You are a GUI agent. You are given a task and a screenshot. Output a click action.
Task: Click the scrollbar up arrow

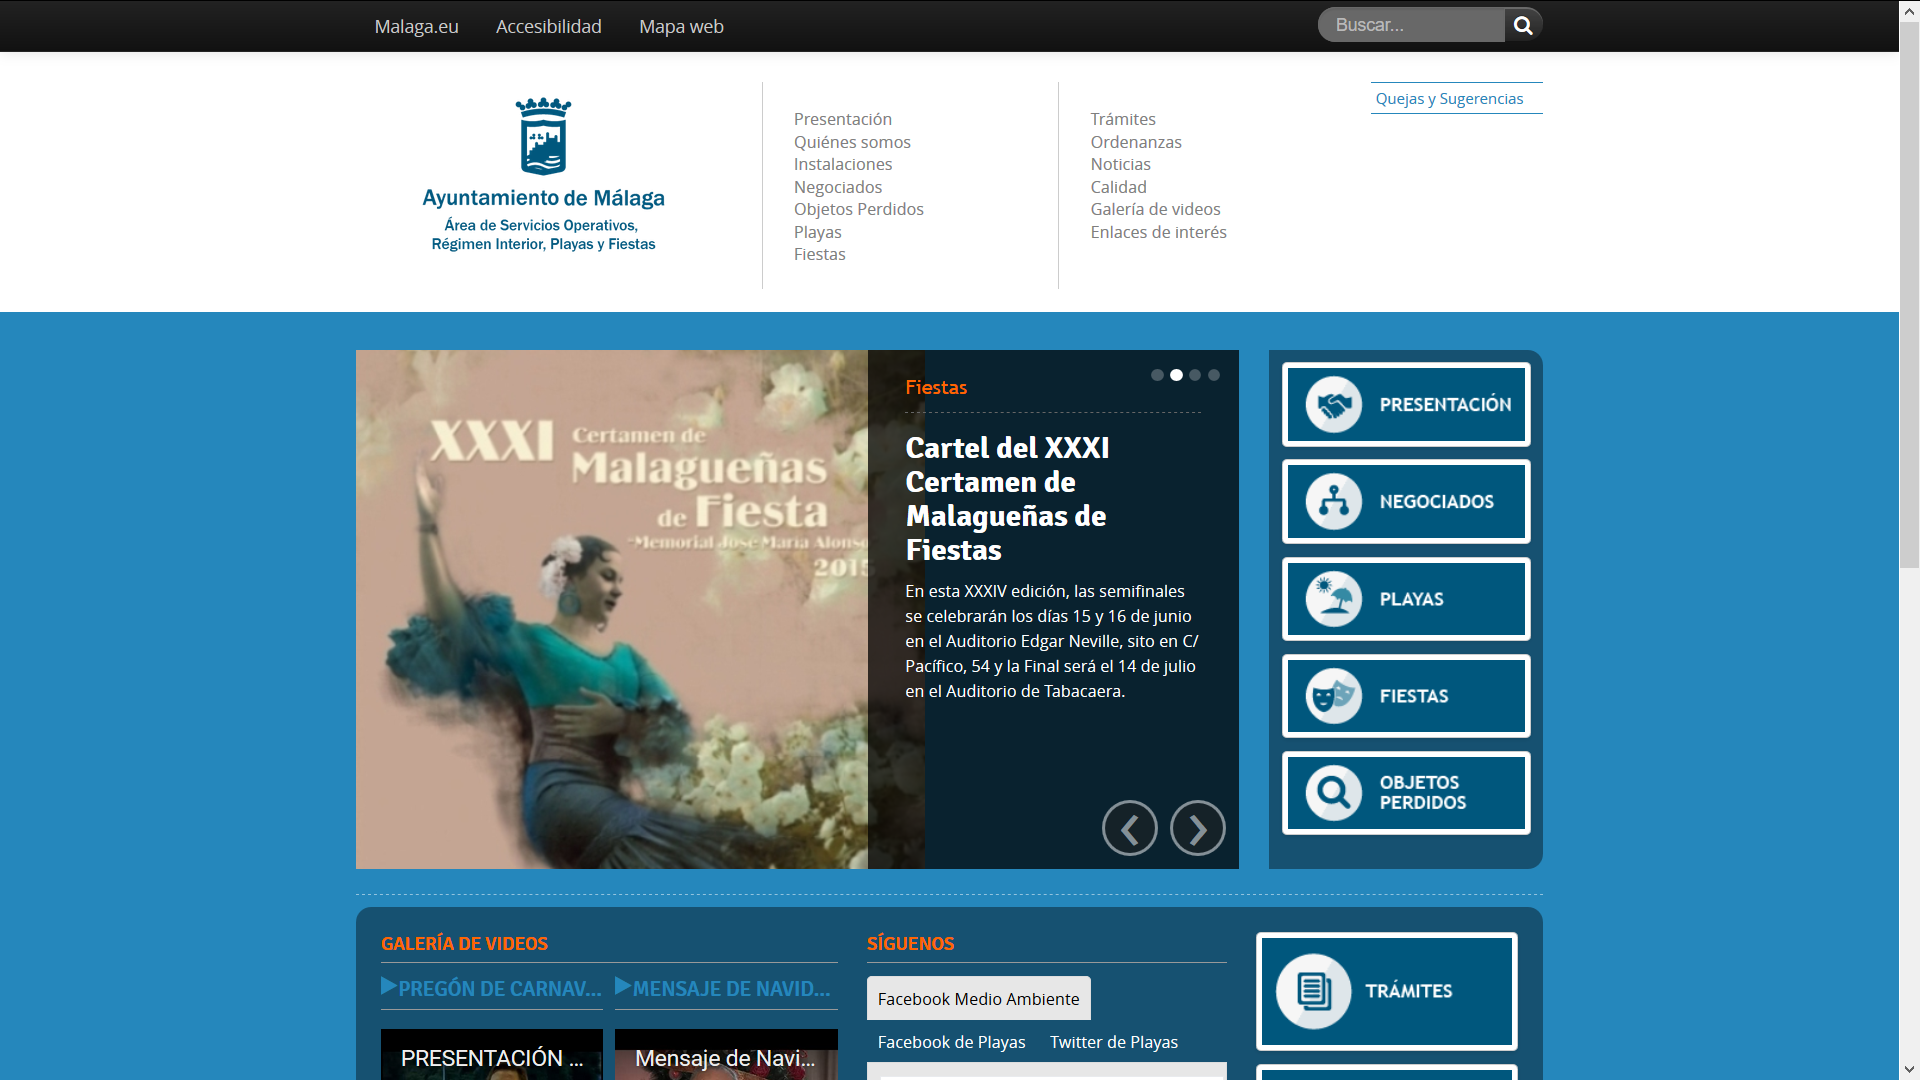1909,10
